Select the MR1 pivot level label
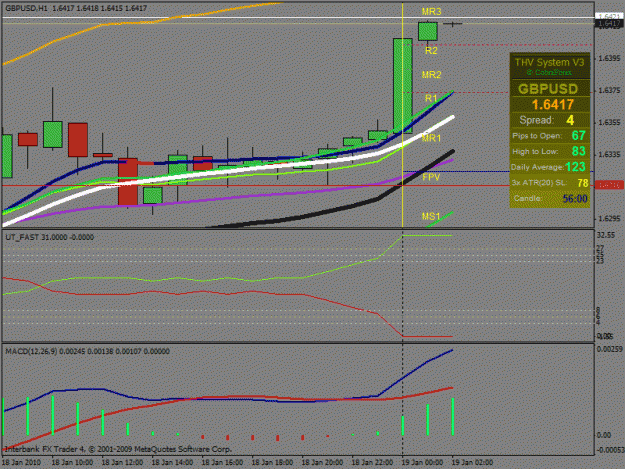 pos(431,138)
